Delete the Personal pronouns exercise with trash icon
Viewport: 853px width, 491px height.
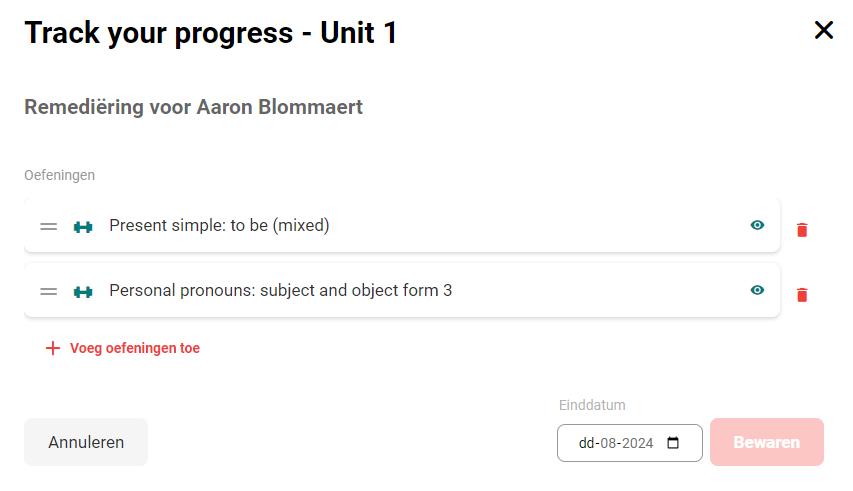click(802, 295)
